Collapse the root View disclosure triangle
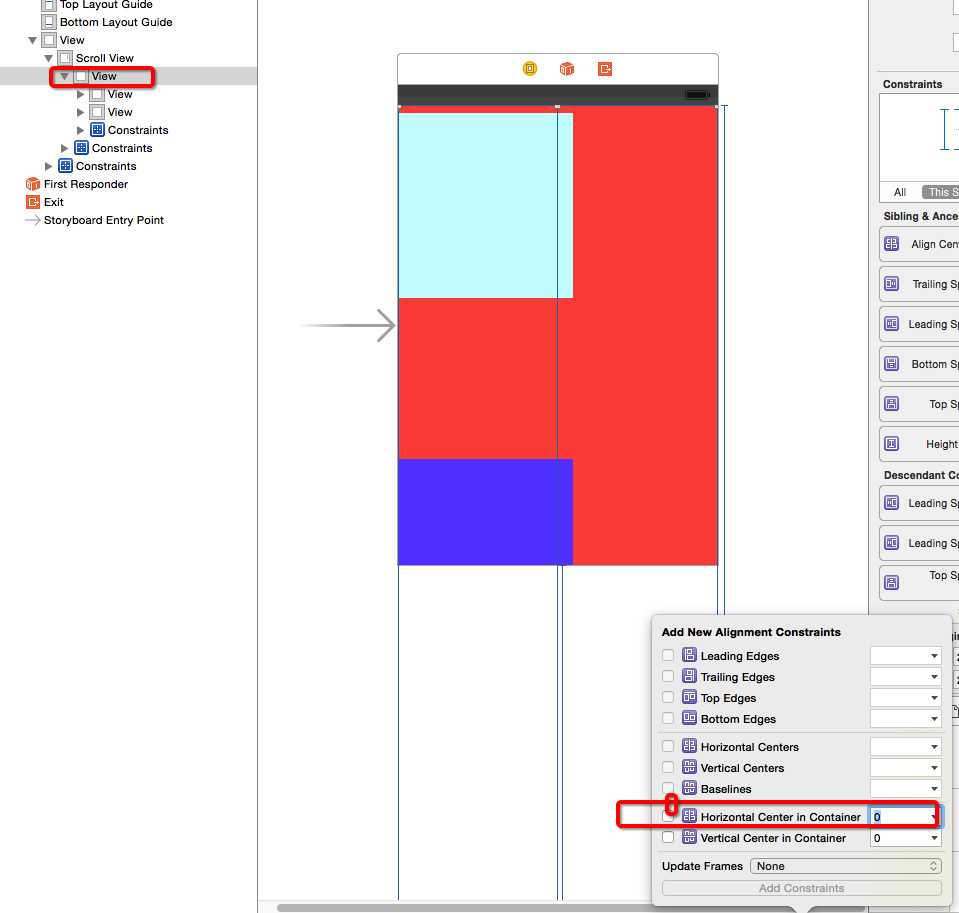The height and width of the screenshot is (913, 959). pyautogui.click(x=32, y=40)
